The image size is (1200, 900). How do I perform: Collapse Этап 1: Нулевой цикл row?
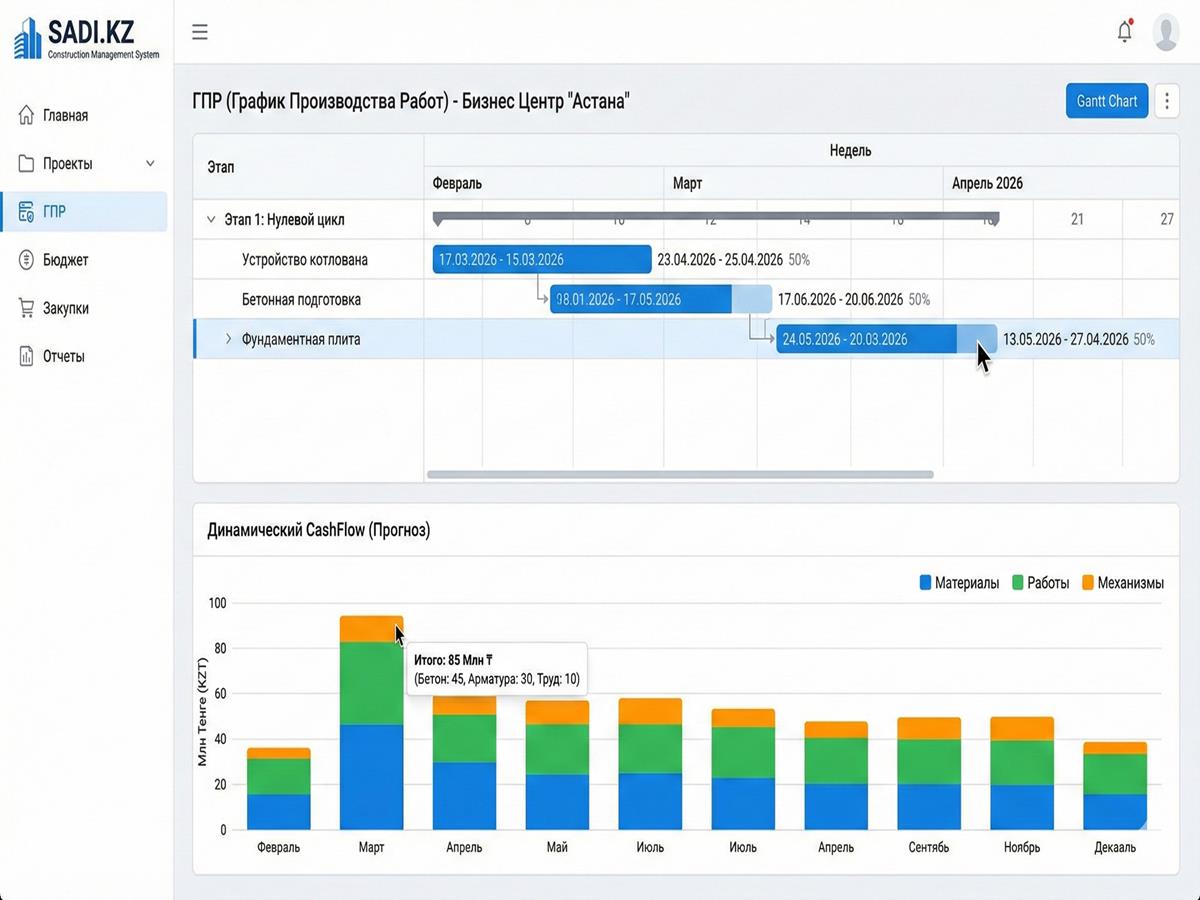[x=210, y=219]
